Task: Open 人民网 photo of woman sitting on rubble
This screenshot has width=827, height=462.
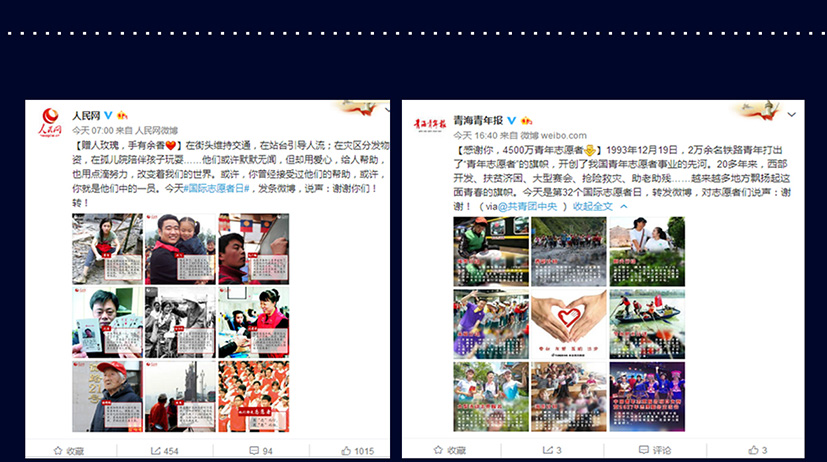Action: coord(108,249)
